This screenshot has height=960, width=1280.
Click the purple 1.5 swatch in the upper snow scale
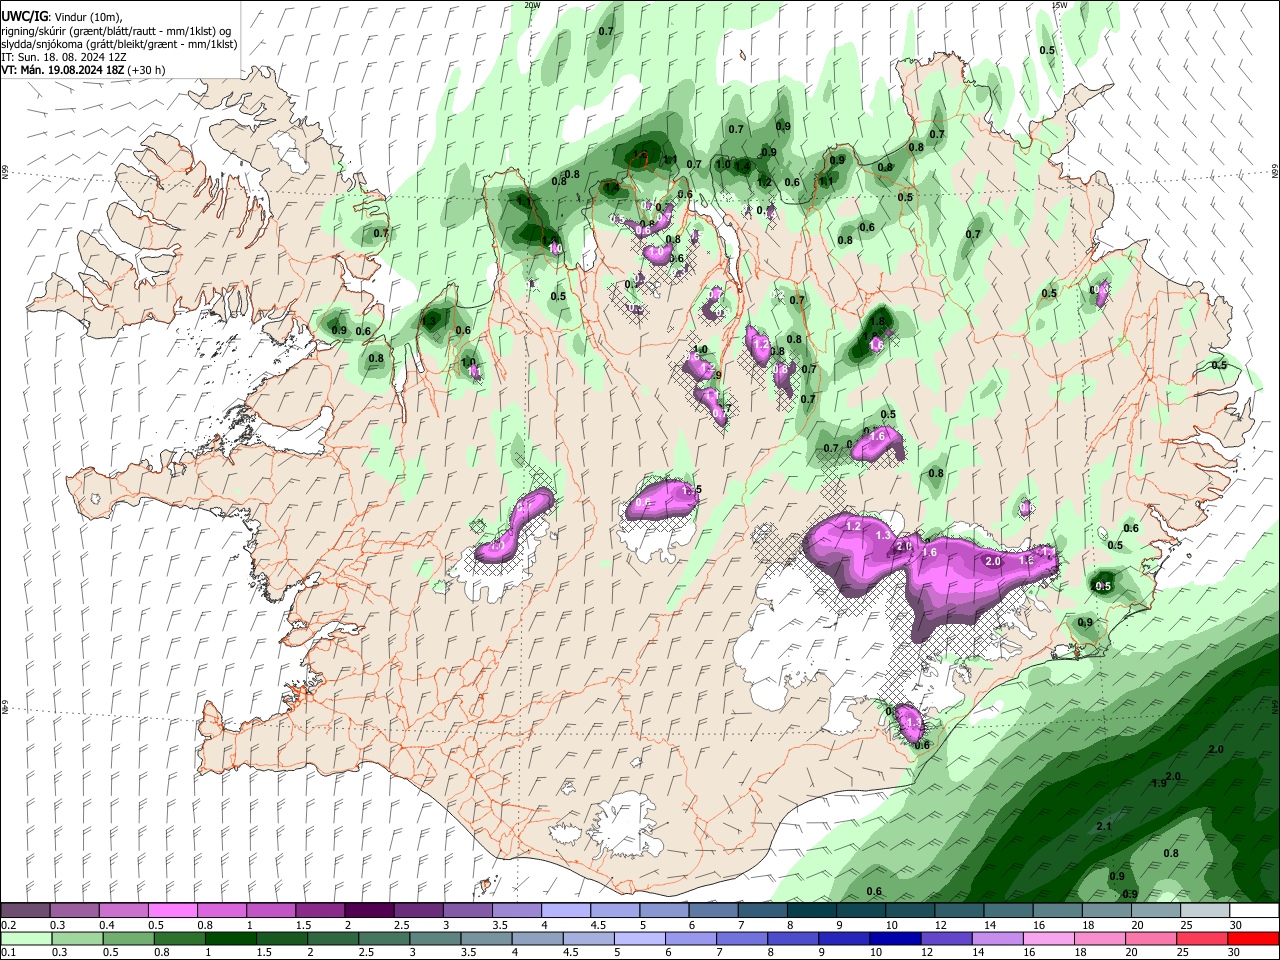(320, 910)
